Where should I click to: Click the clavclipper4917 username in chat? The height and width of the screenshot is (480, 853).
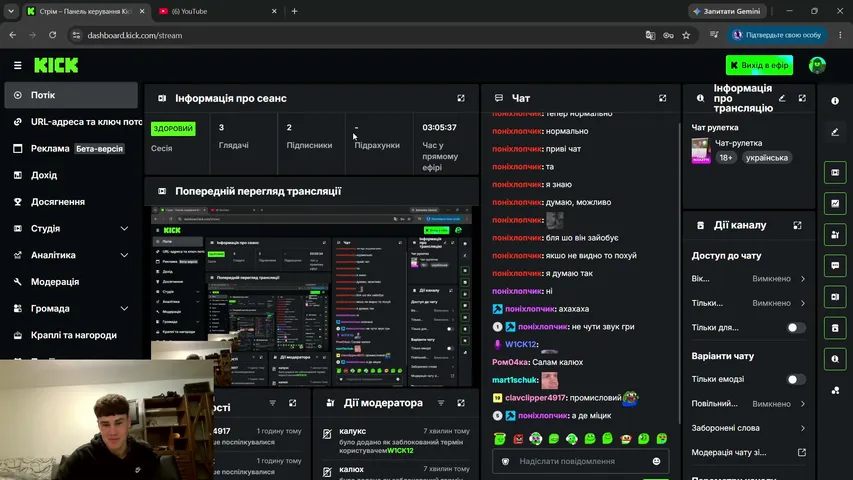click(x=535, y=398)
